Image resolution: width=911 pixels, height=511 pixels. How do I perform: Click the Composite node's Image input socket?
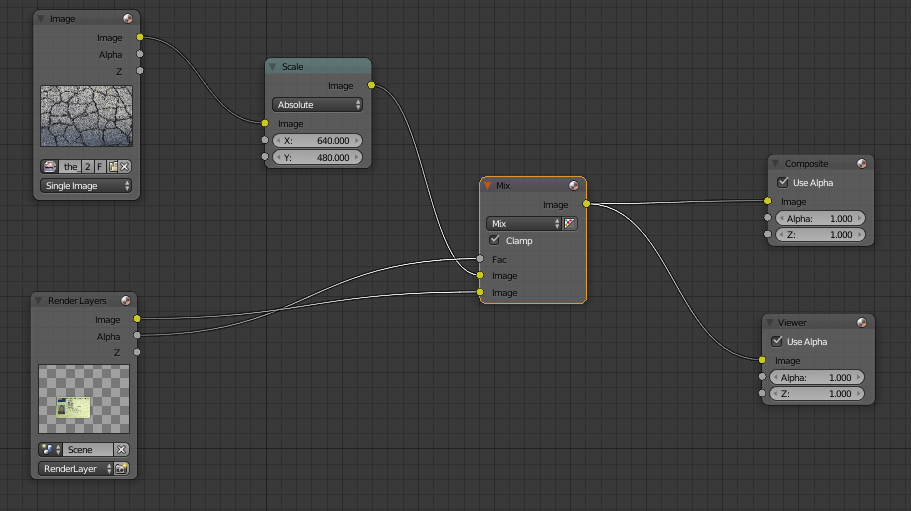[767, 201]
